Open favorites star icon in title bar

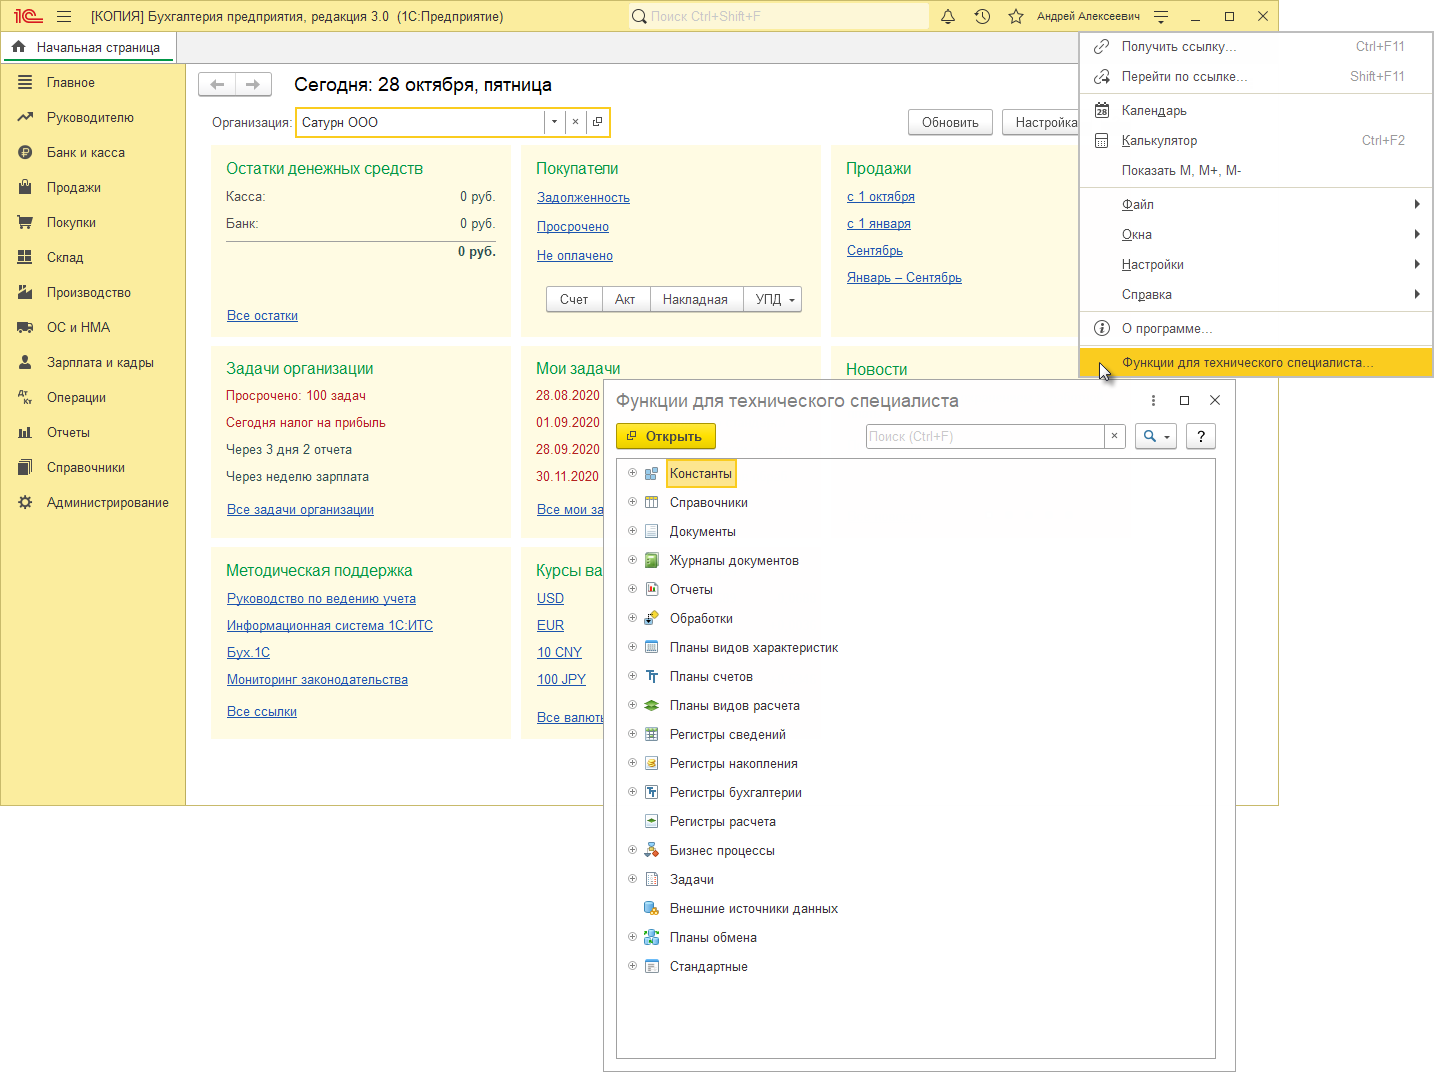1016,16
